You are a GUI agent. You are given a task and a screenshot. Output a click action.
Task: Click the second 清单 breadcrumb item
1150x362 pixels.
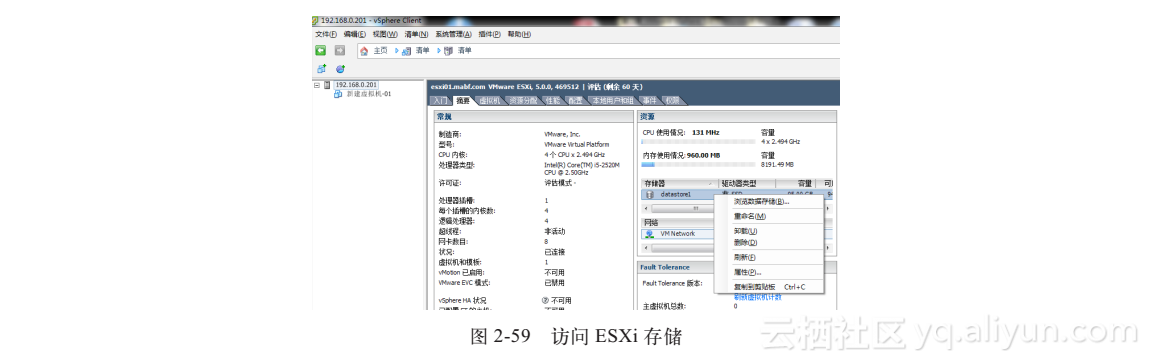(x=465, y=51)
